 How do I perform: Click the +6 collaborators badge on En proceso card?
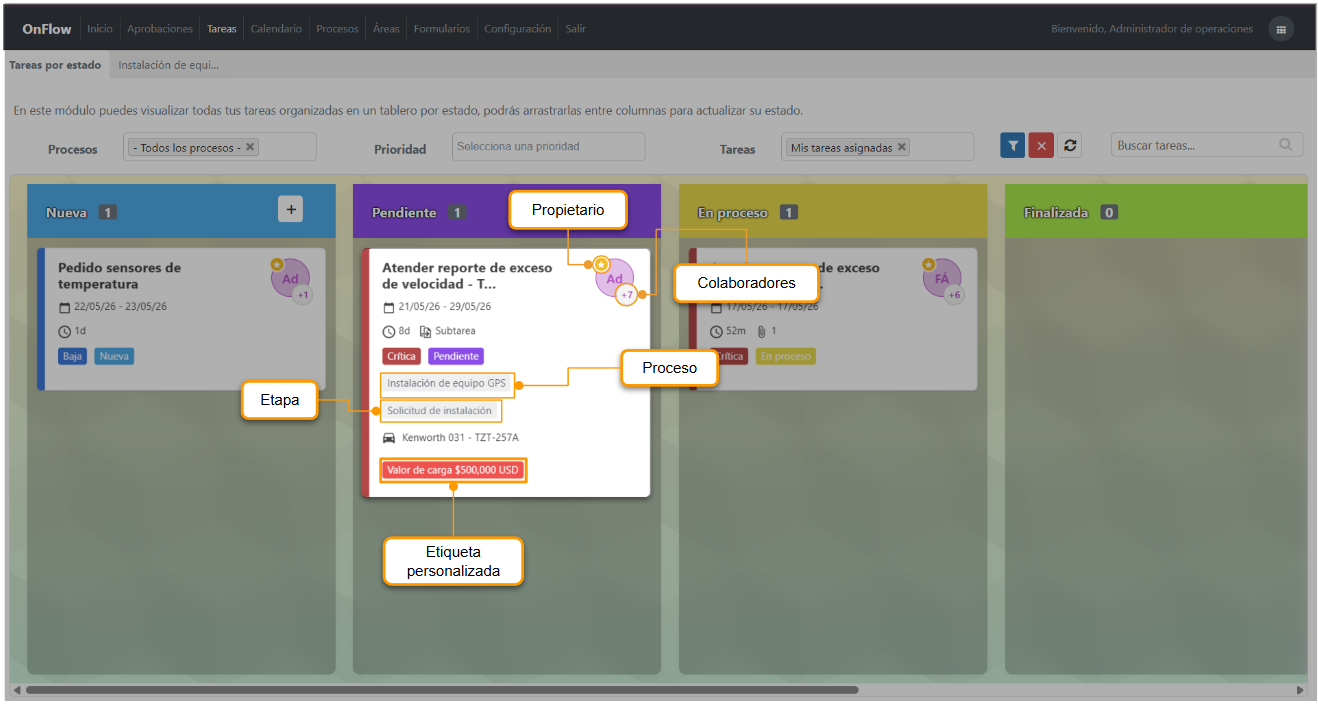[954, 295]
